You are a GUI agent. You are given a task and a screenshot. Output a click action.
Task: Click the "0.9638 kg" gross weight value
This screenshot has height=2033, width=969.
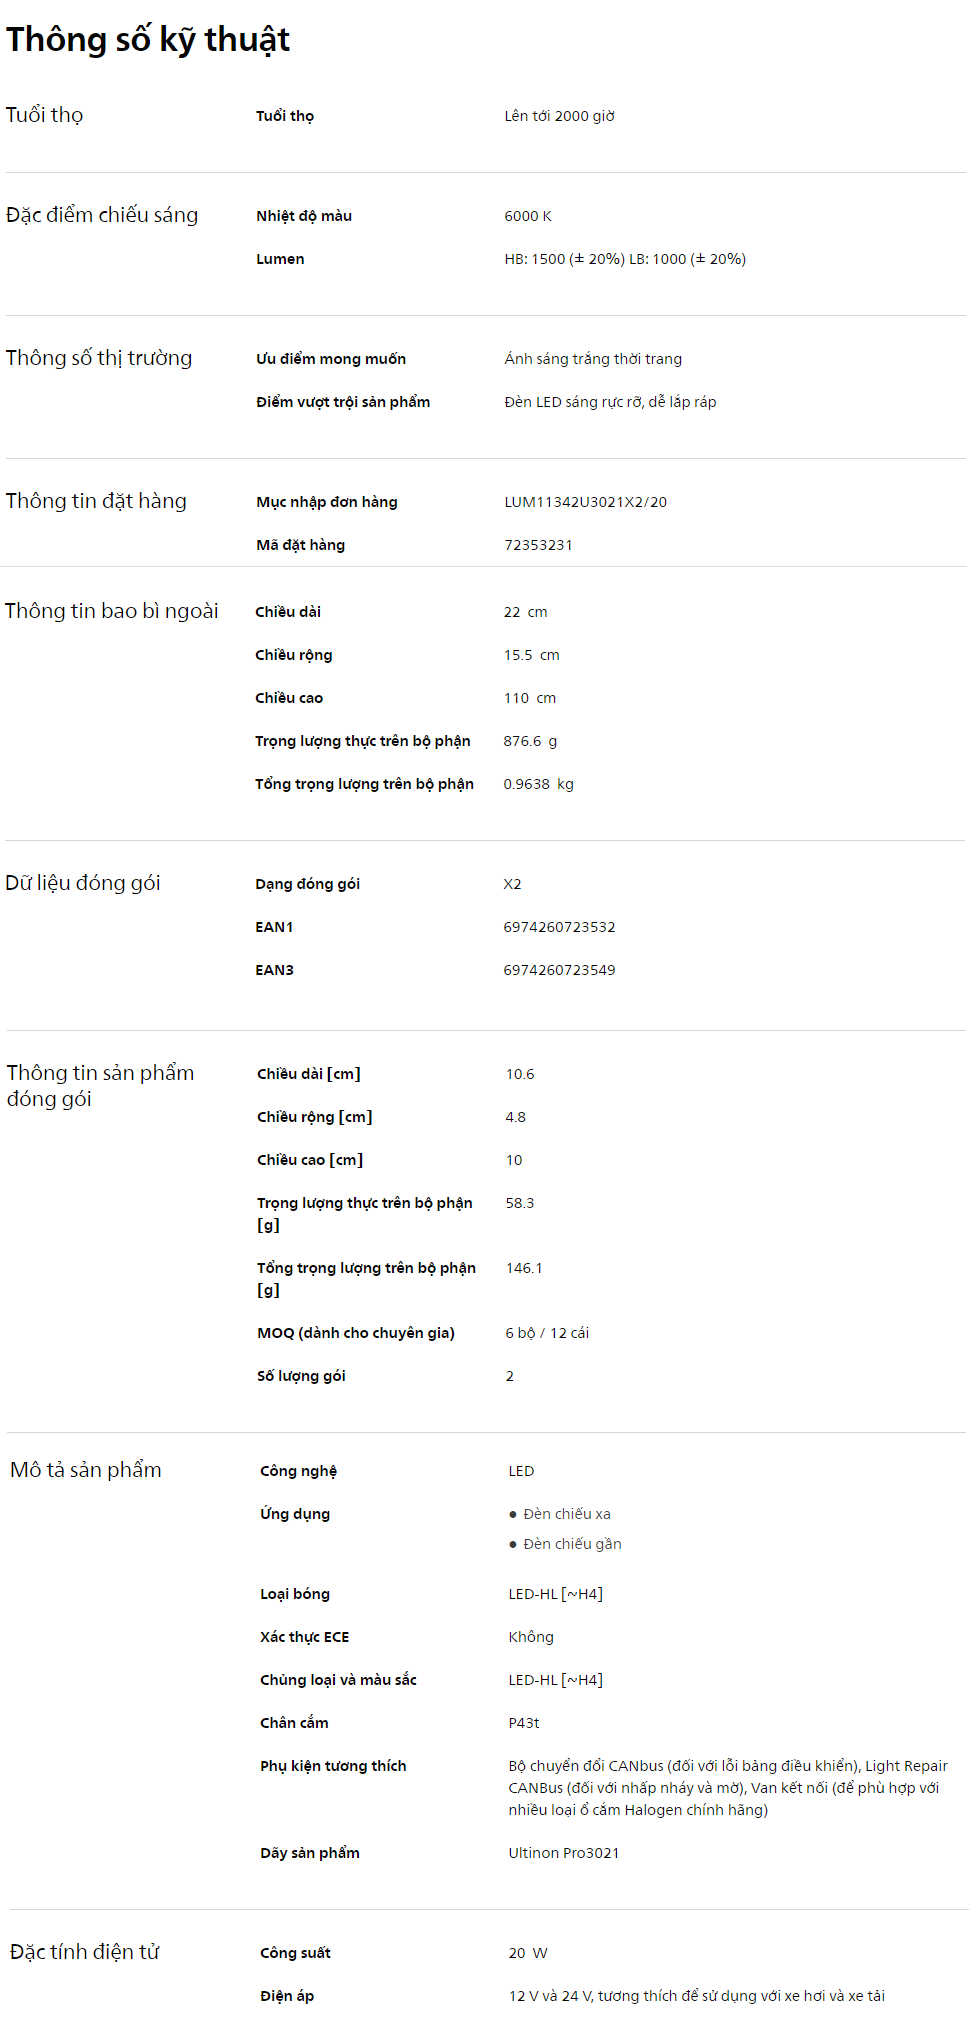pyautogui.click(x=538, y=784)
